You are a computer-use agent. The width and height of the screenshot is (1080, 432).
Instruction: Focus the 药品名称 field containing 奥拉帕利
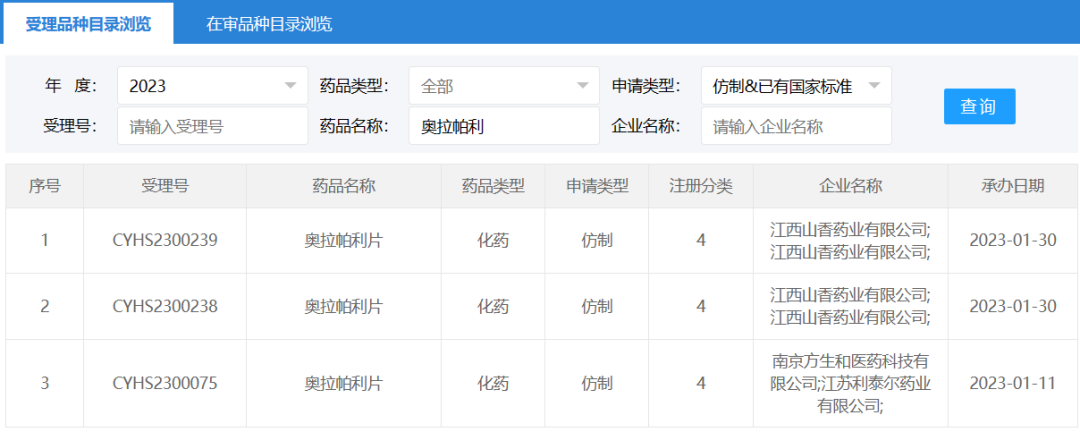(503, 125)
